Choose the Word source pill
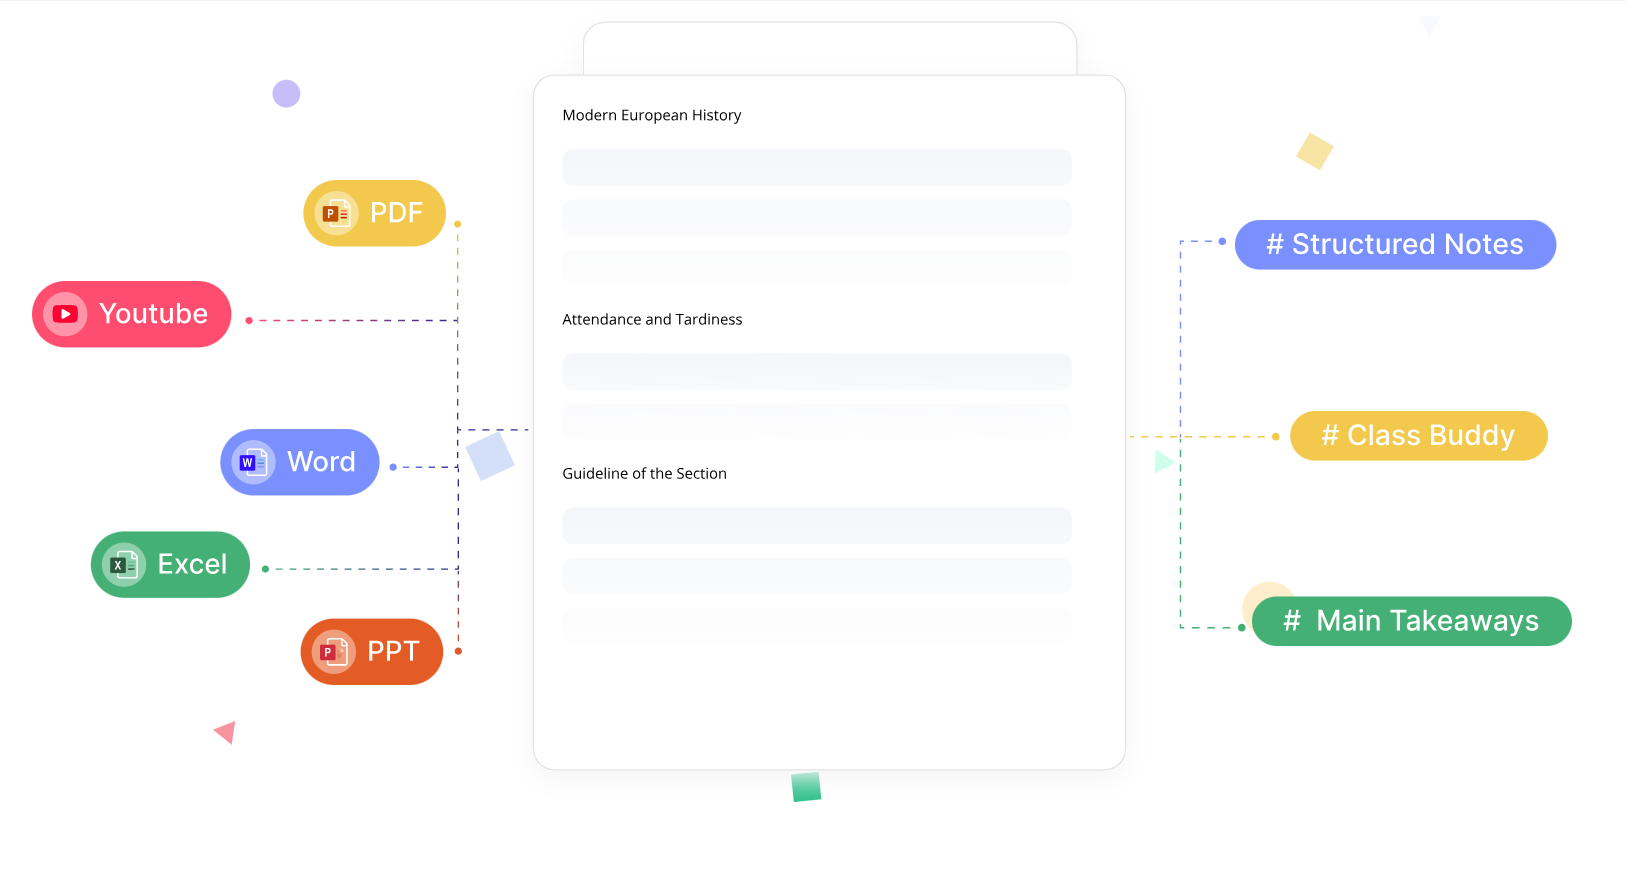The width and height of the screenshot is (1626, 887). [300, 462]
